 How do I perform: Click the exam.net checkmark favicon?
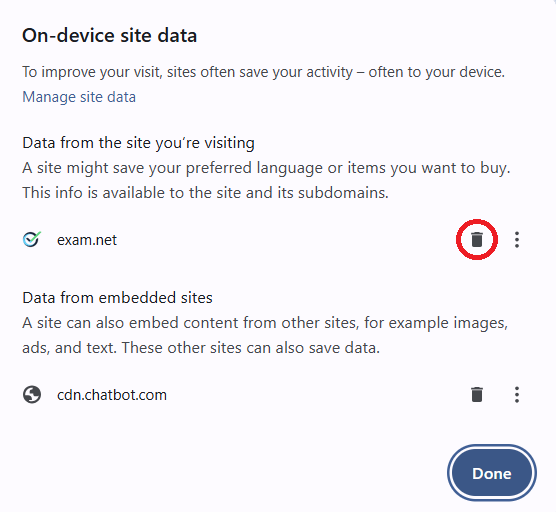[x=32, y=239]
